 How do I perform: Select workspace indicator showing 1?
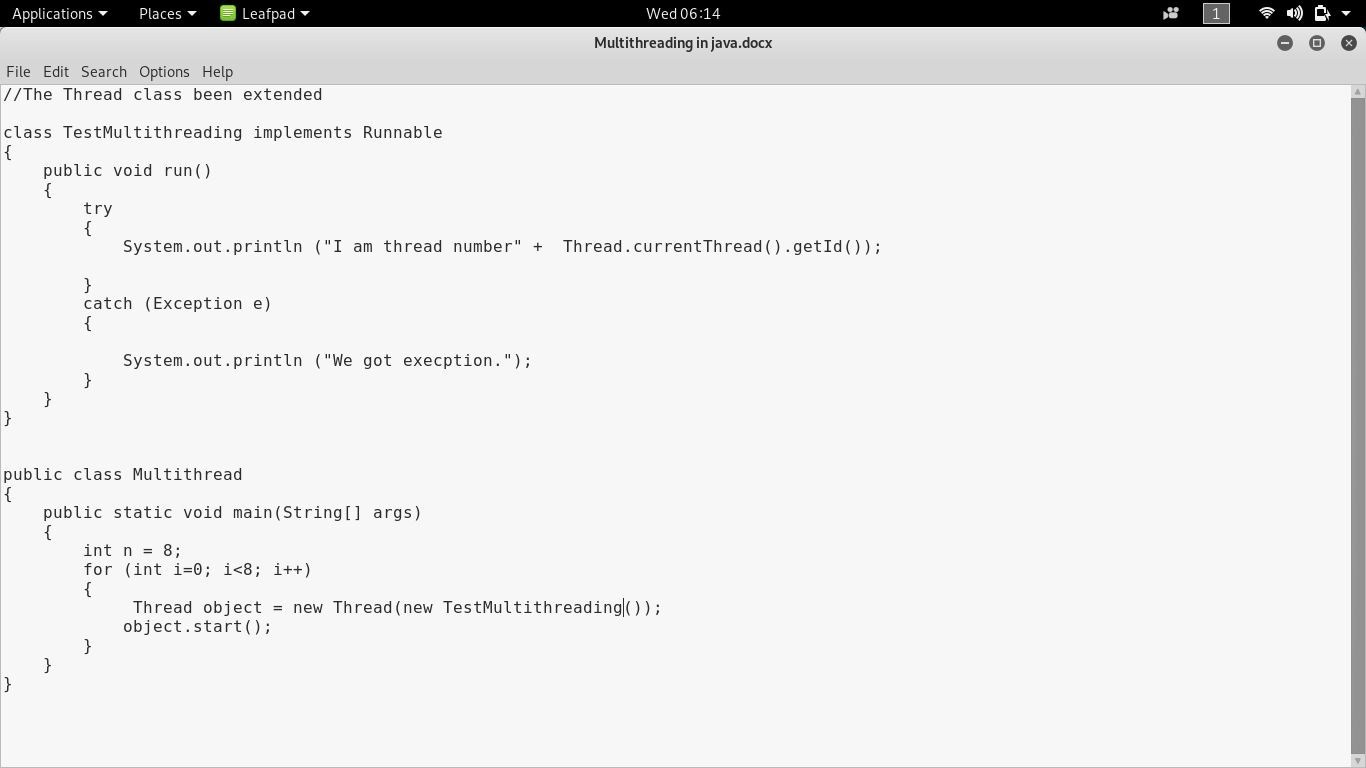[x=1214, y=13]
